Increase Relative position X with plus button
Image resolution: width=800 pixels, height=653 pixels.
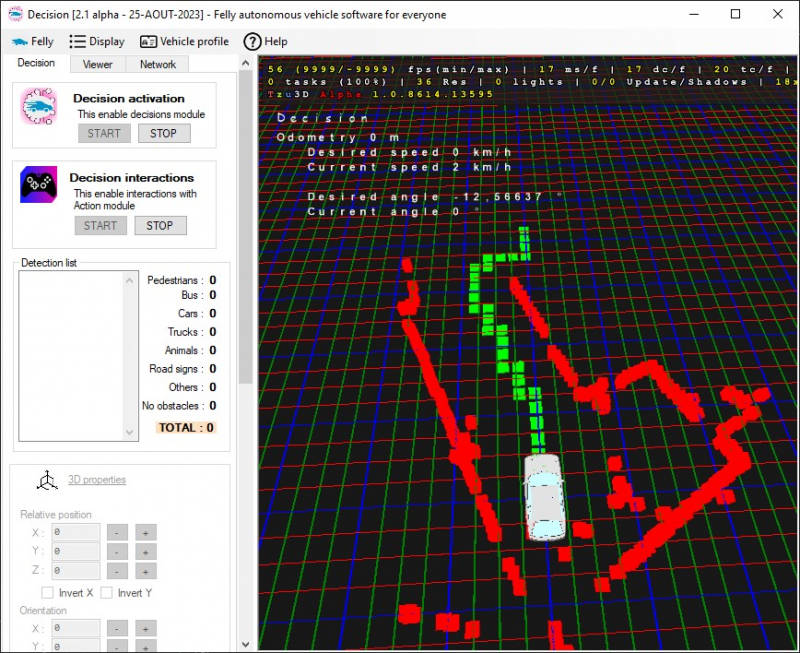pyautogui.click(x=145, y=533)
